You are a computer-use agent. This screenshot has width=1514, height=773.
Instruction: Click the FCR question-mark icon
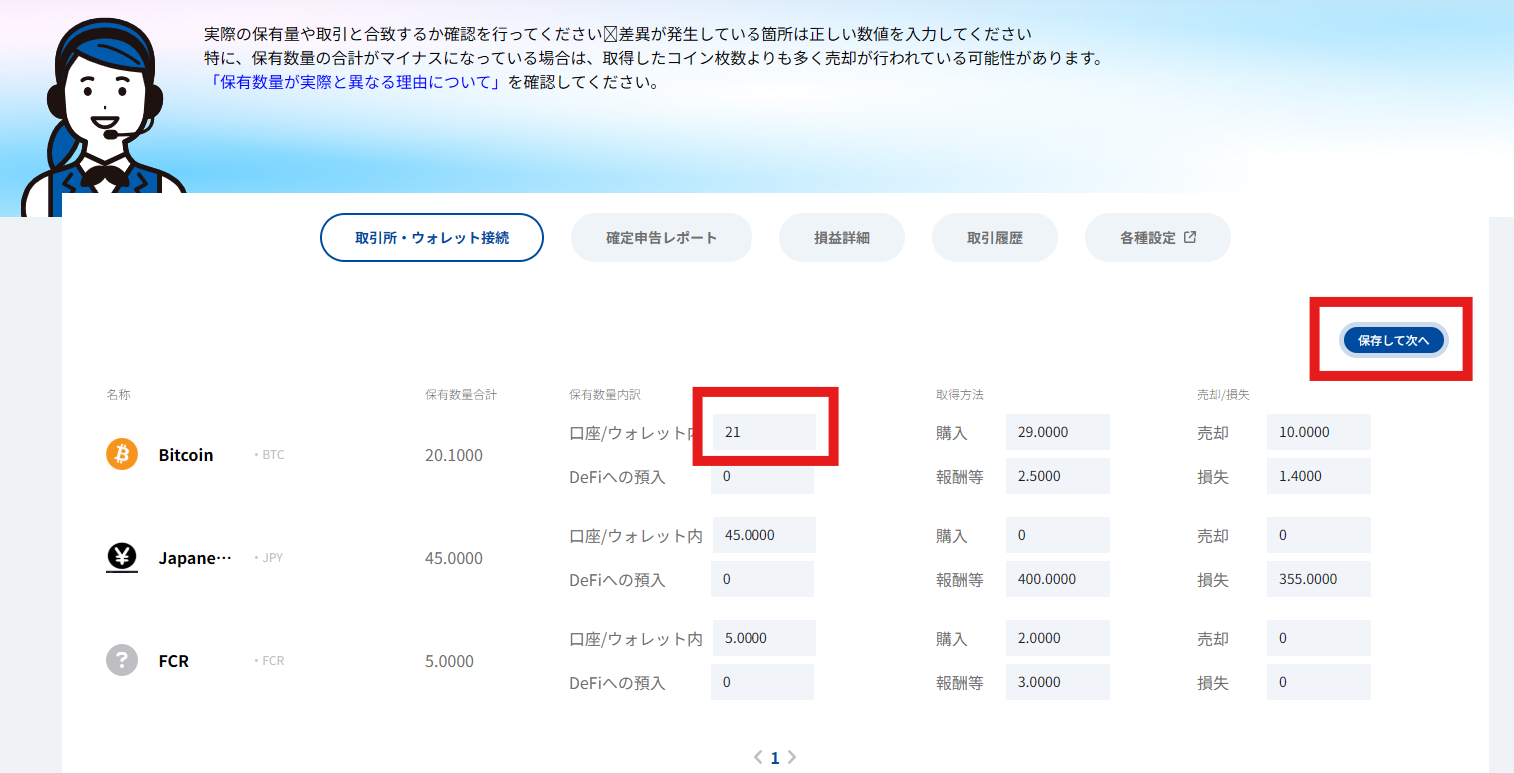coord(122,660)
